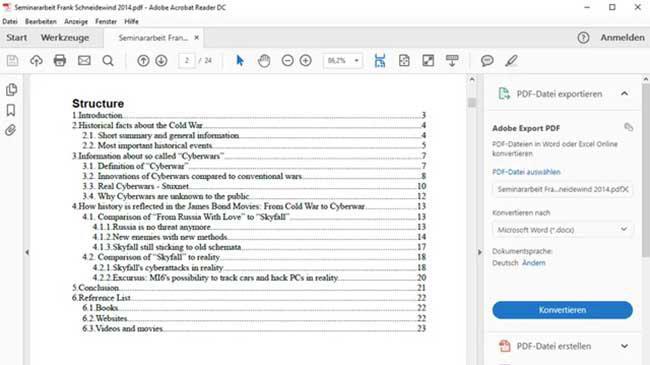Click the read mode toolbar icon
Screen dimensions: 650x365
point(452,61)
